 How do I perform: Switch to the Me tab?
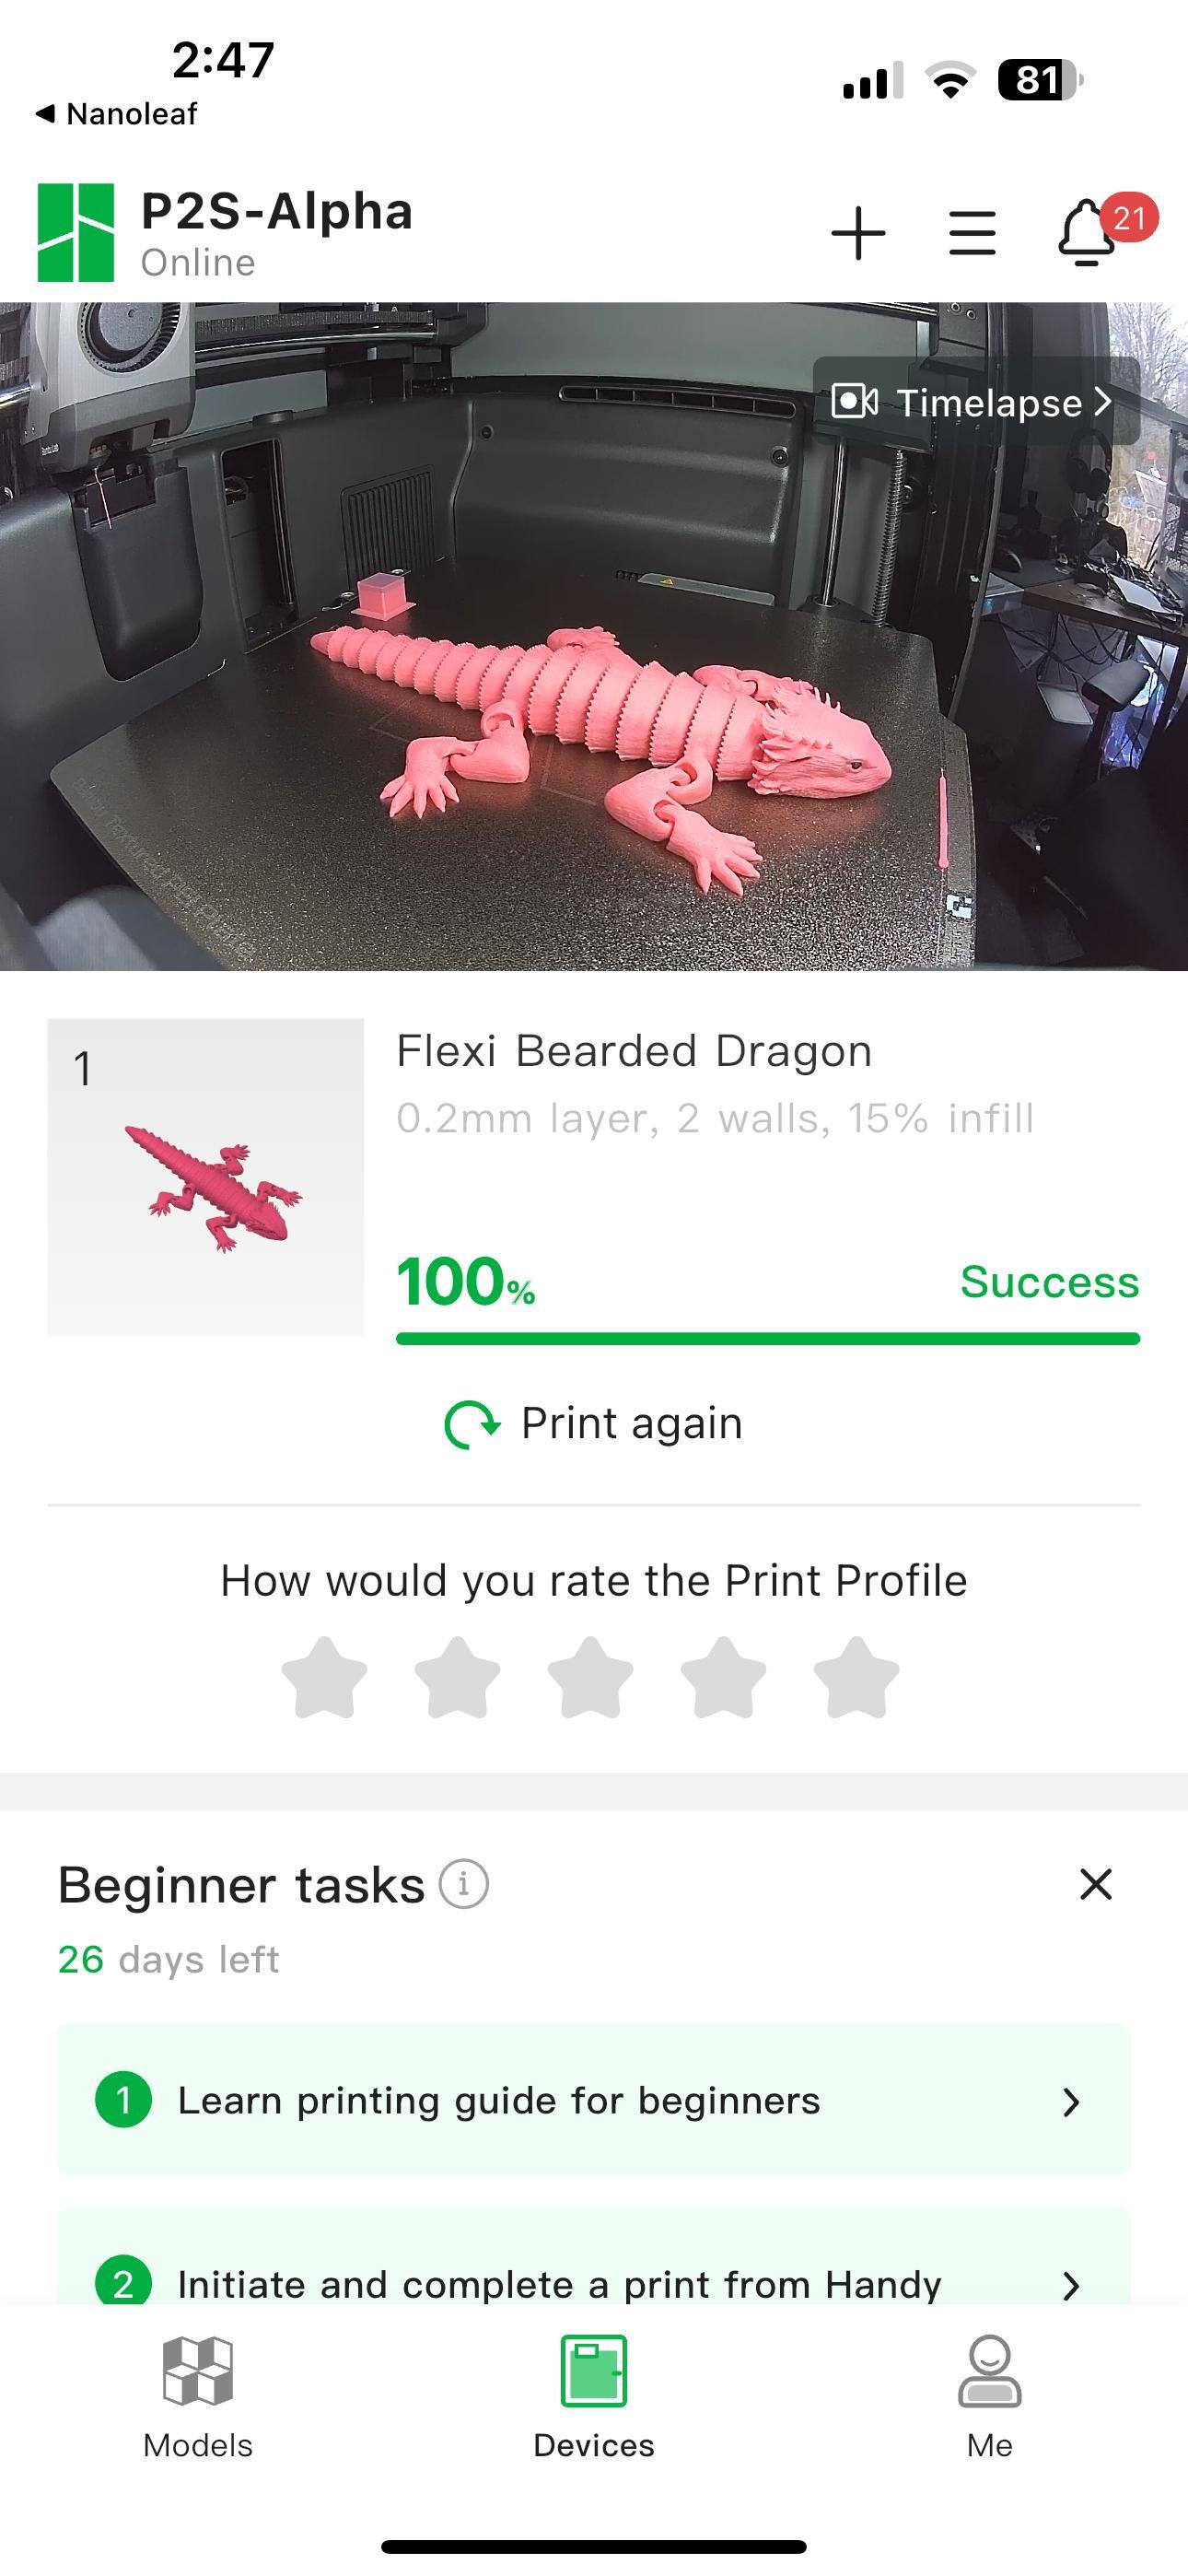click(x=989, y=2398)
